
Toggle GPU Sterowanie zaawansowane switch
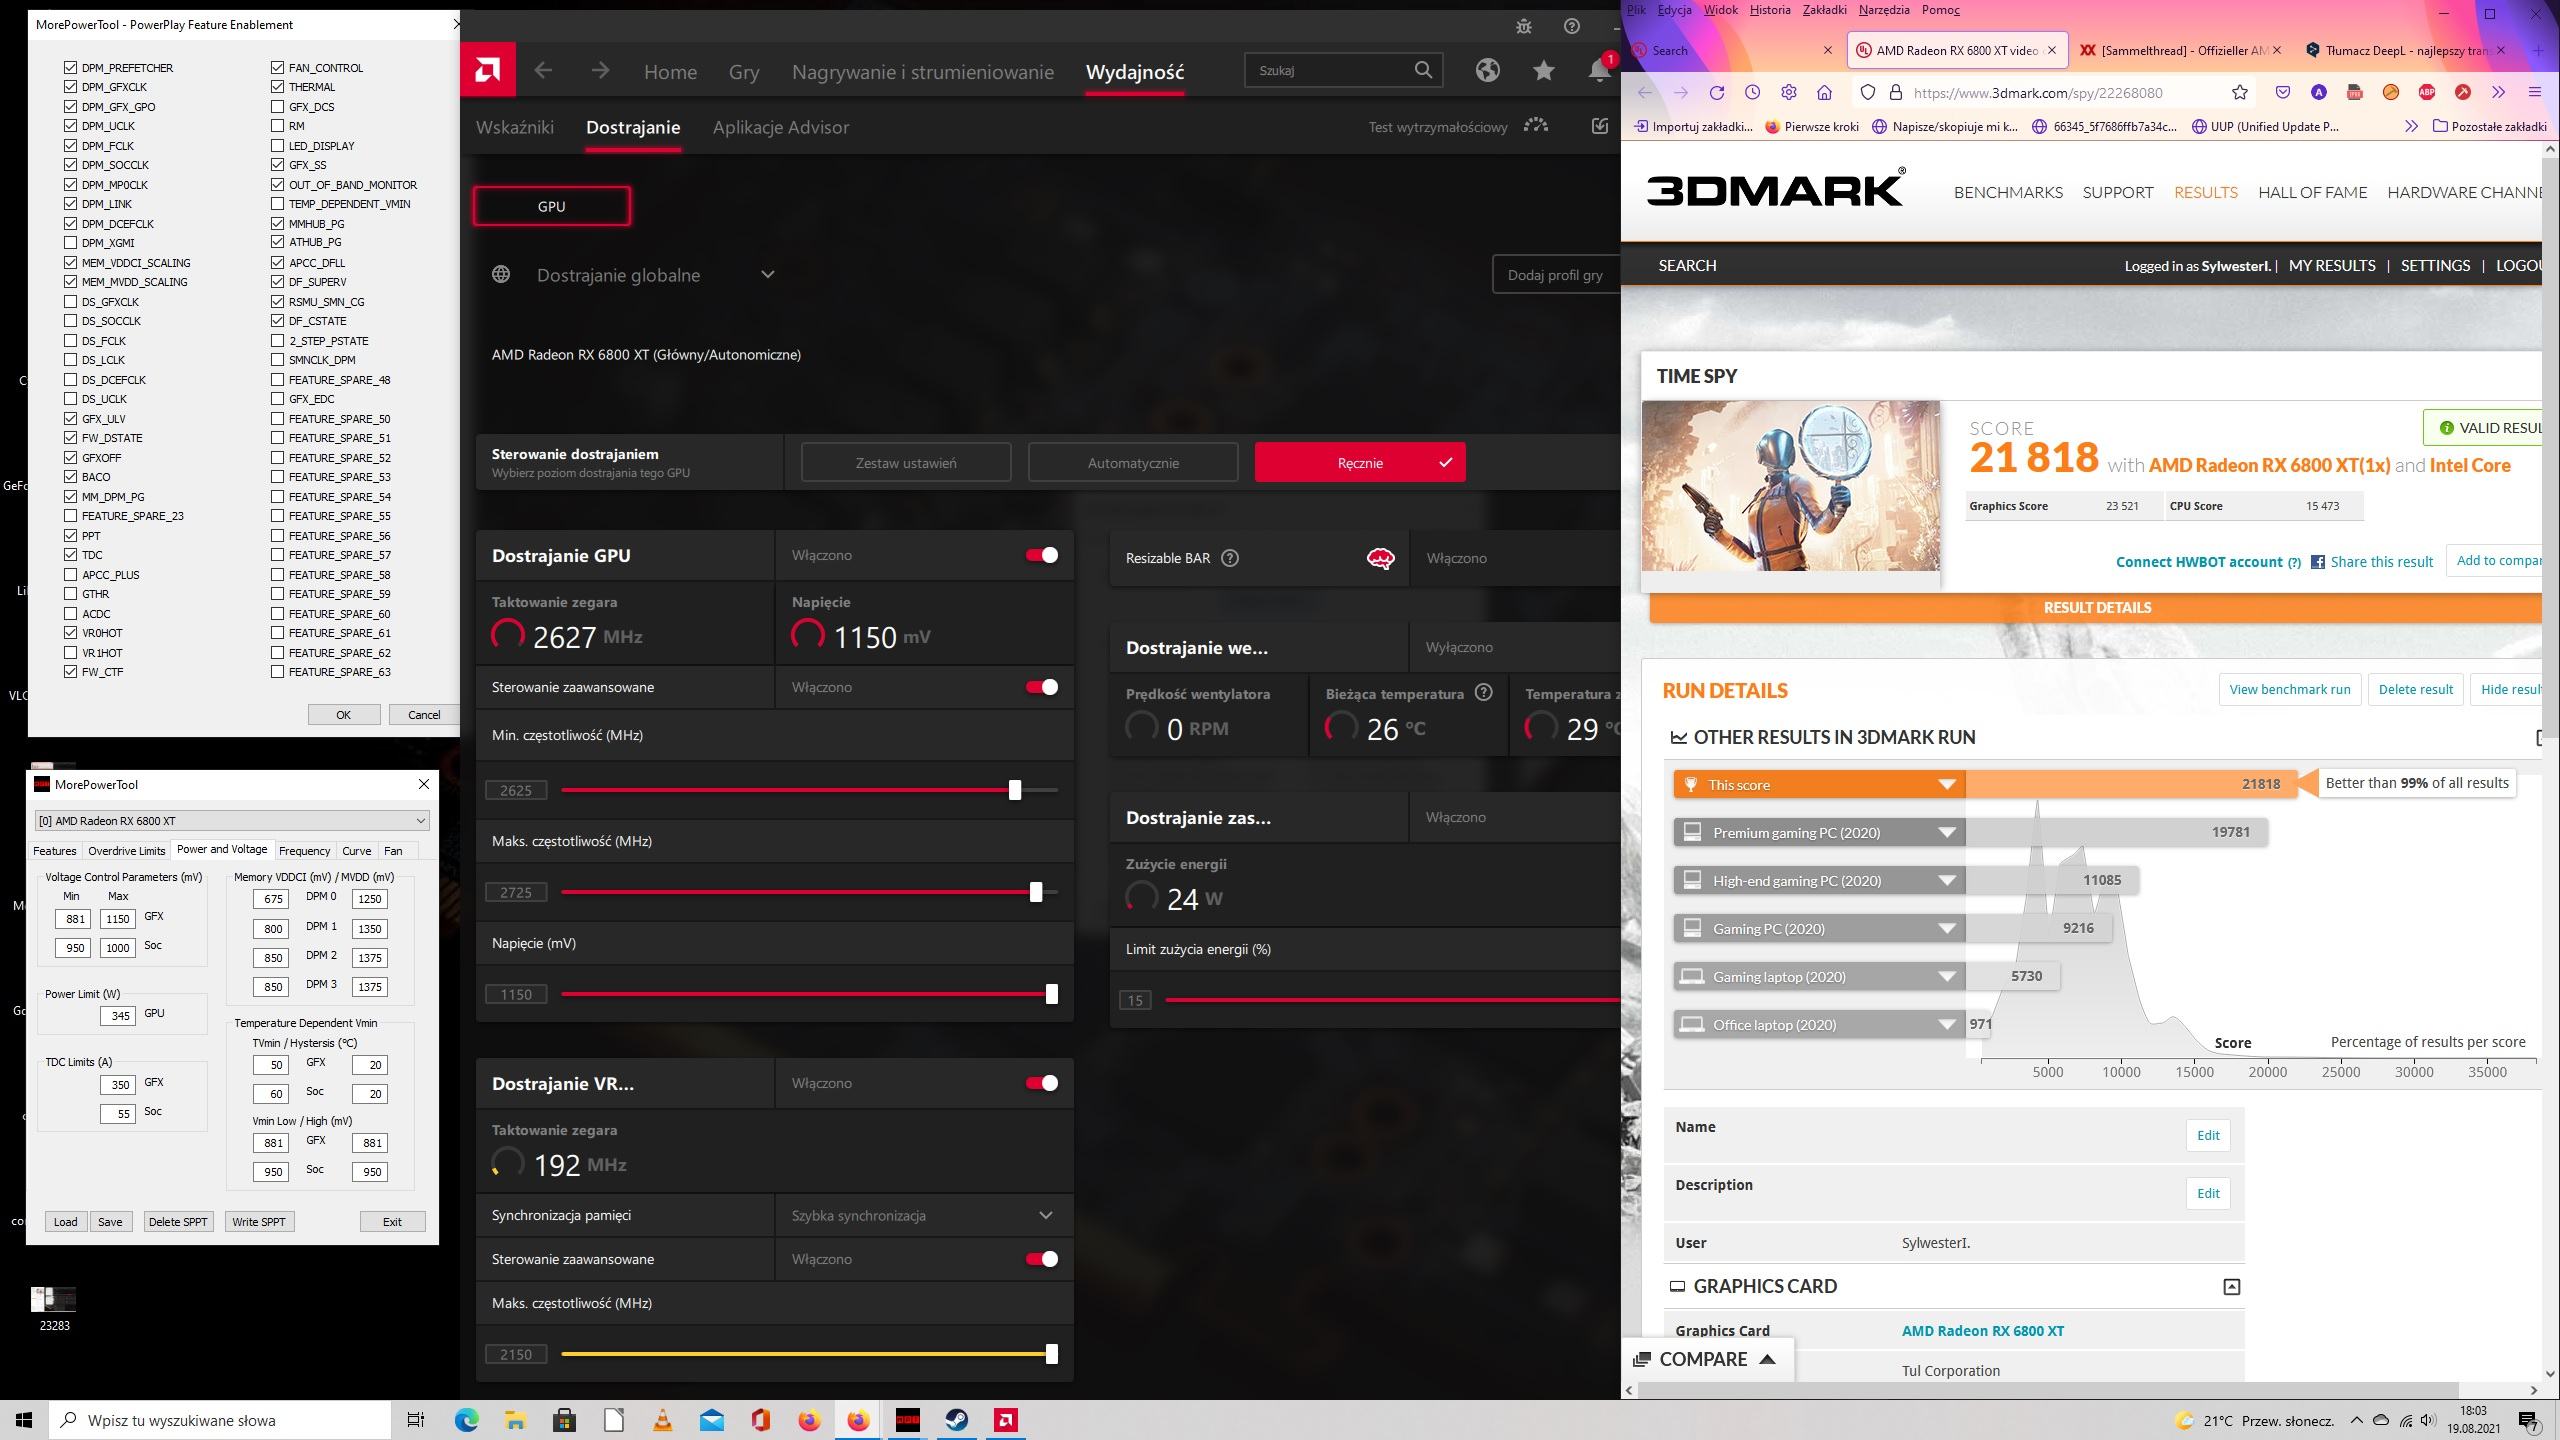tap(1042, 687)
